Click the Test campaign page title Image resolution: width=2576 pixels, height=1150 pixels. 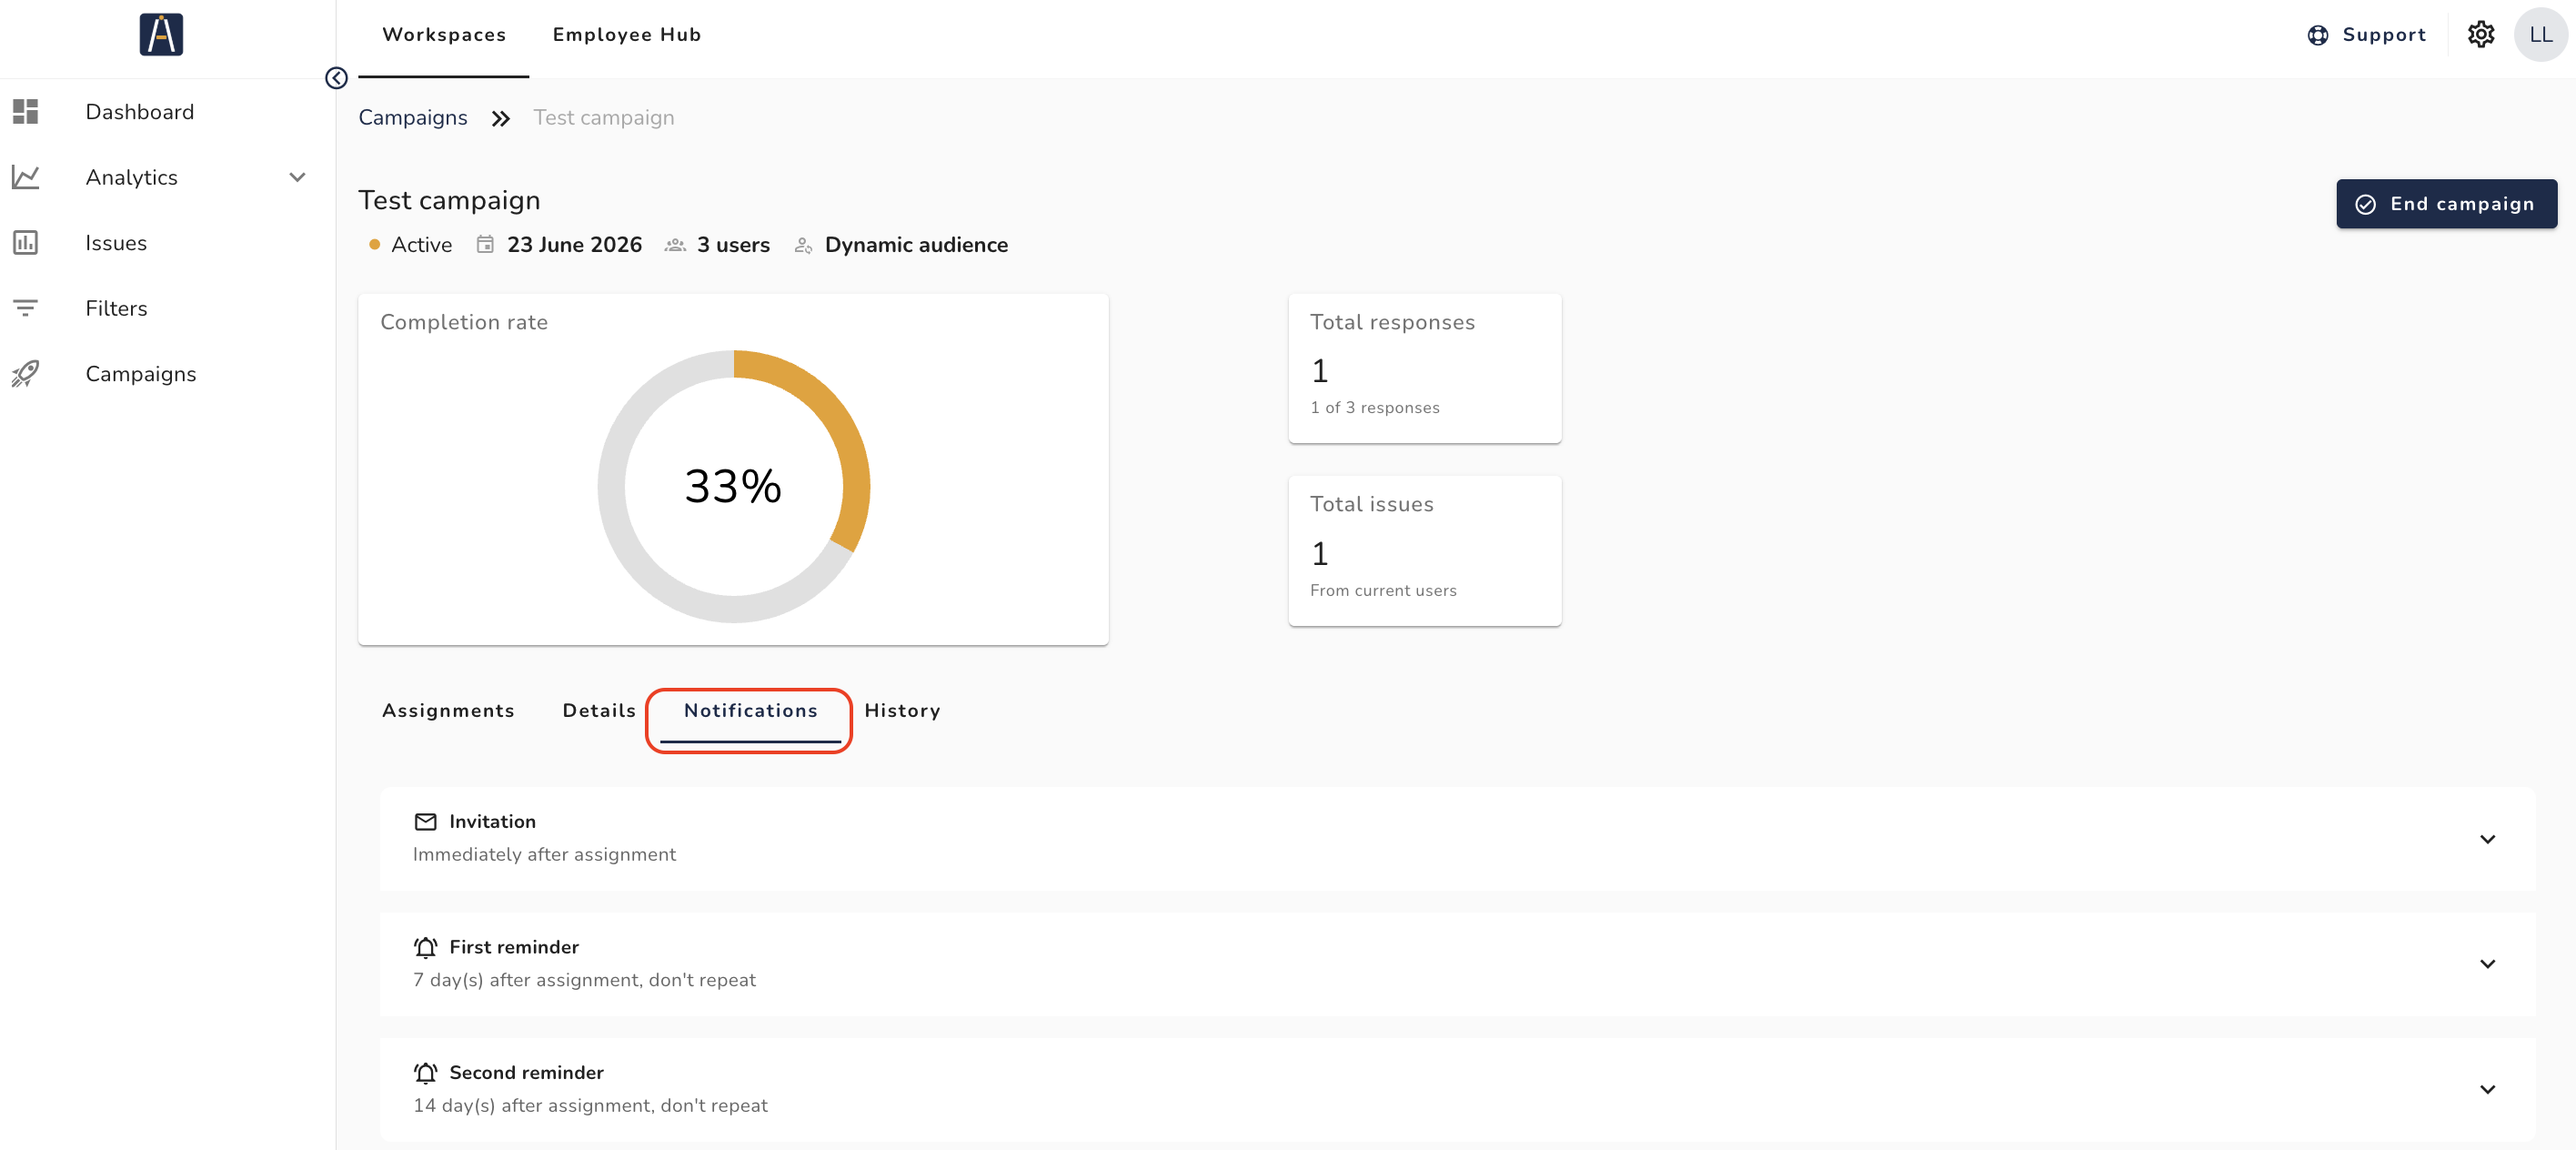click(449, 200)
